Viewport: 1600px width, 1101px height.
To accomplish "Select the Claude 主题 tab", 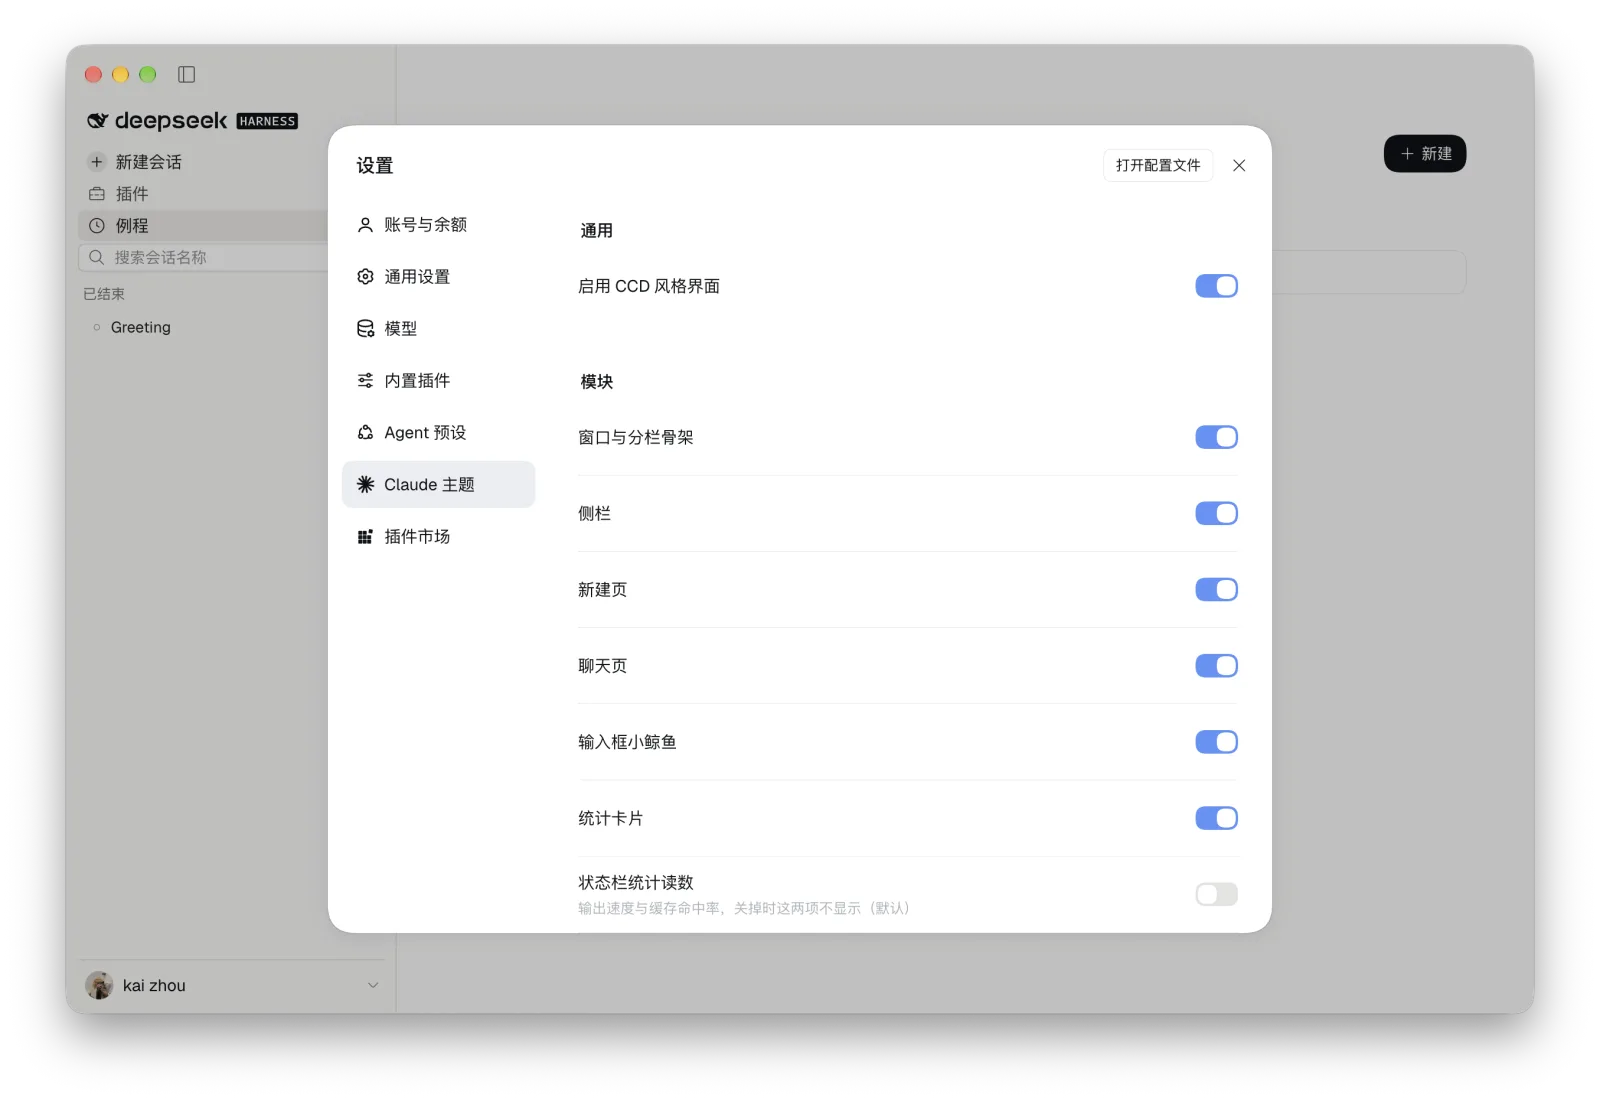I will tap(438, 484).
